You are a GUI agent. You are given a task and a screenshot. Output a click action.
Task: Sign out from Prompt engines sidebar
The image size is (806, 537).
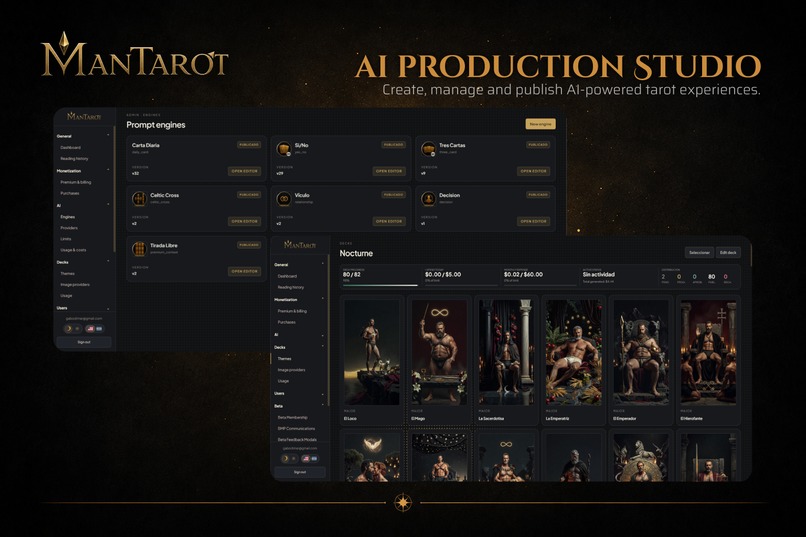coord(84,342)
